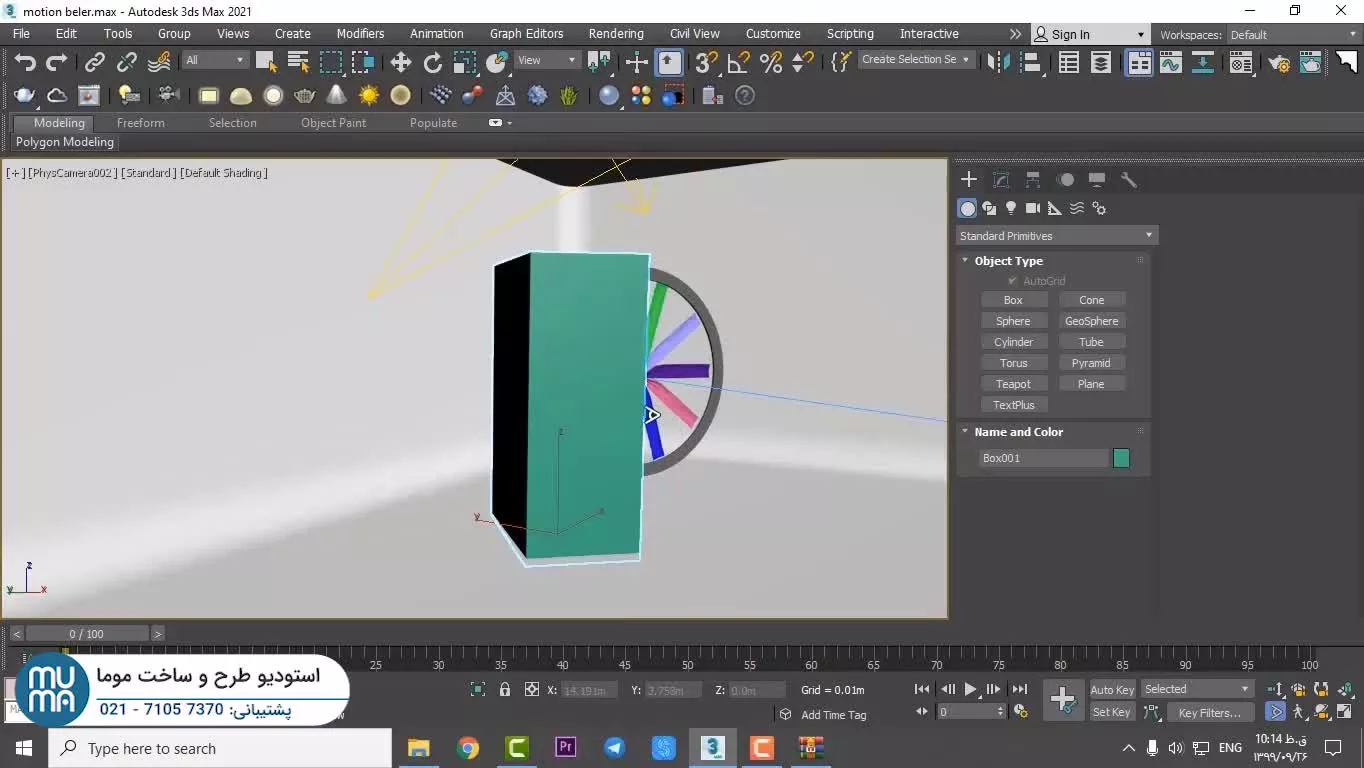Activate Select and Rotate tool
The width and height of the screenshot is (1364, 768).
pos(433,62)
